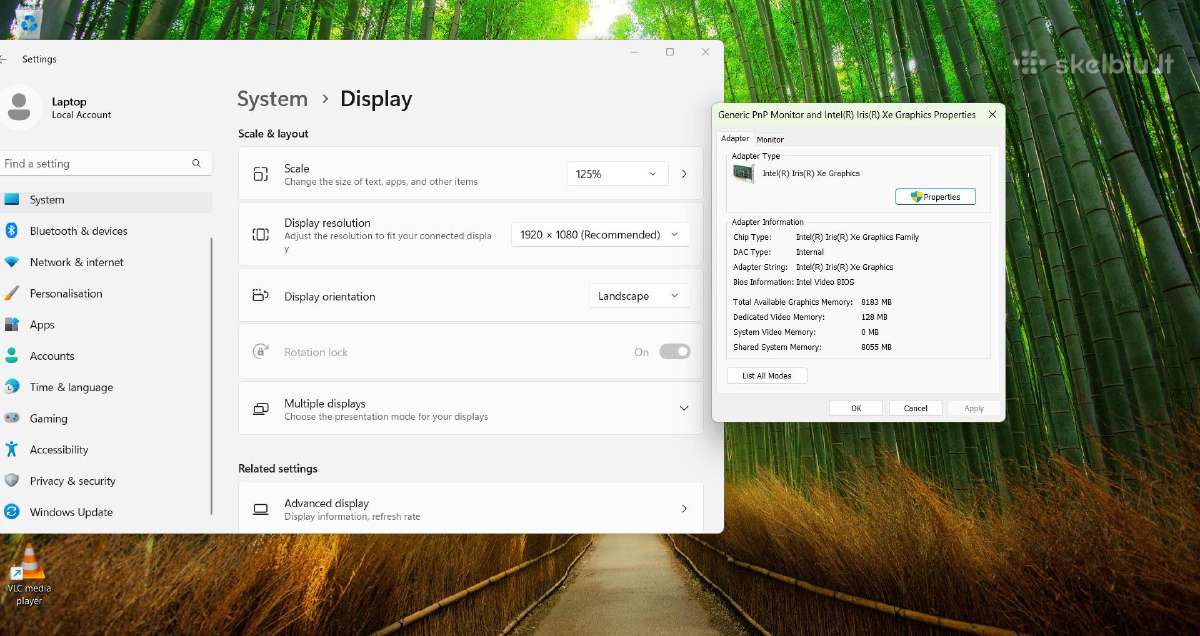Screen dimensions: 1200x636
Task: Go back with the Settings back arrow
Action: (x=5, y=59)
